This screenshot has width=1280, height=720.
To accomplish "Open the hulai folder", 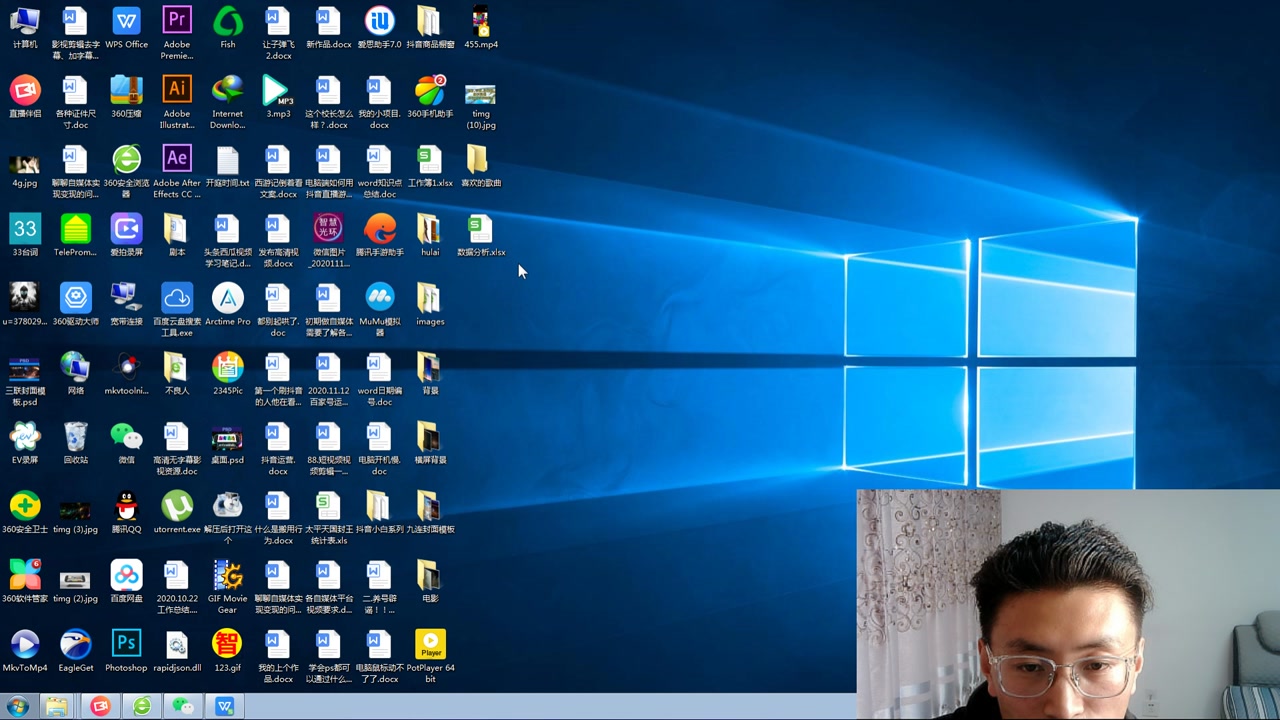I will coord(430,235).
